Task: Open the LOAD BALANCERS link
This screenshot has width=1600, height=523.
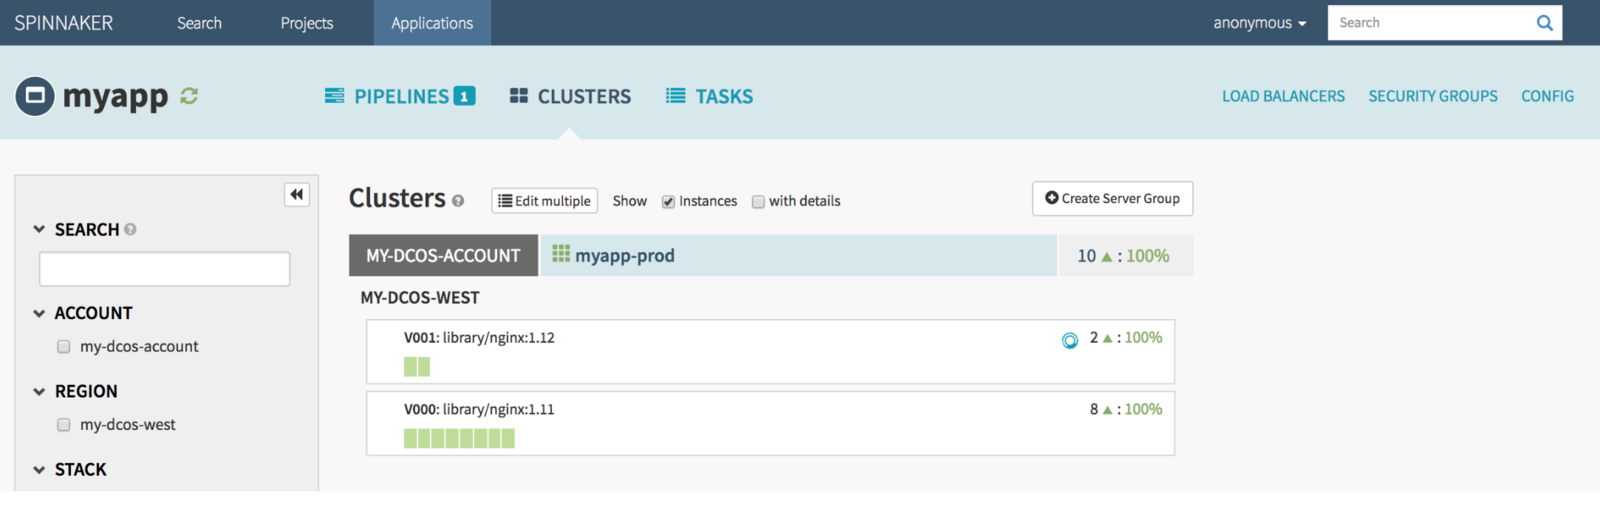Action: [x=1283, y=96]
